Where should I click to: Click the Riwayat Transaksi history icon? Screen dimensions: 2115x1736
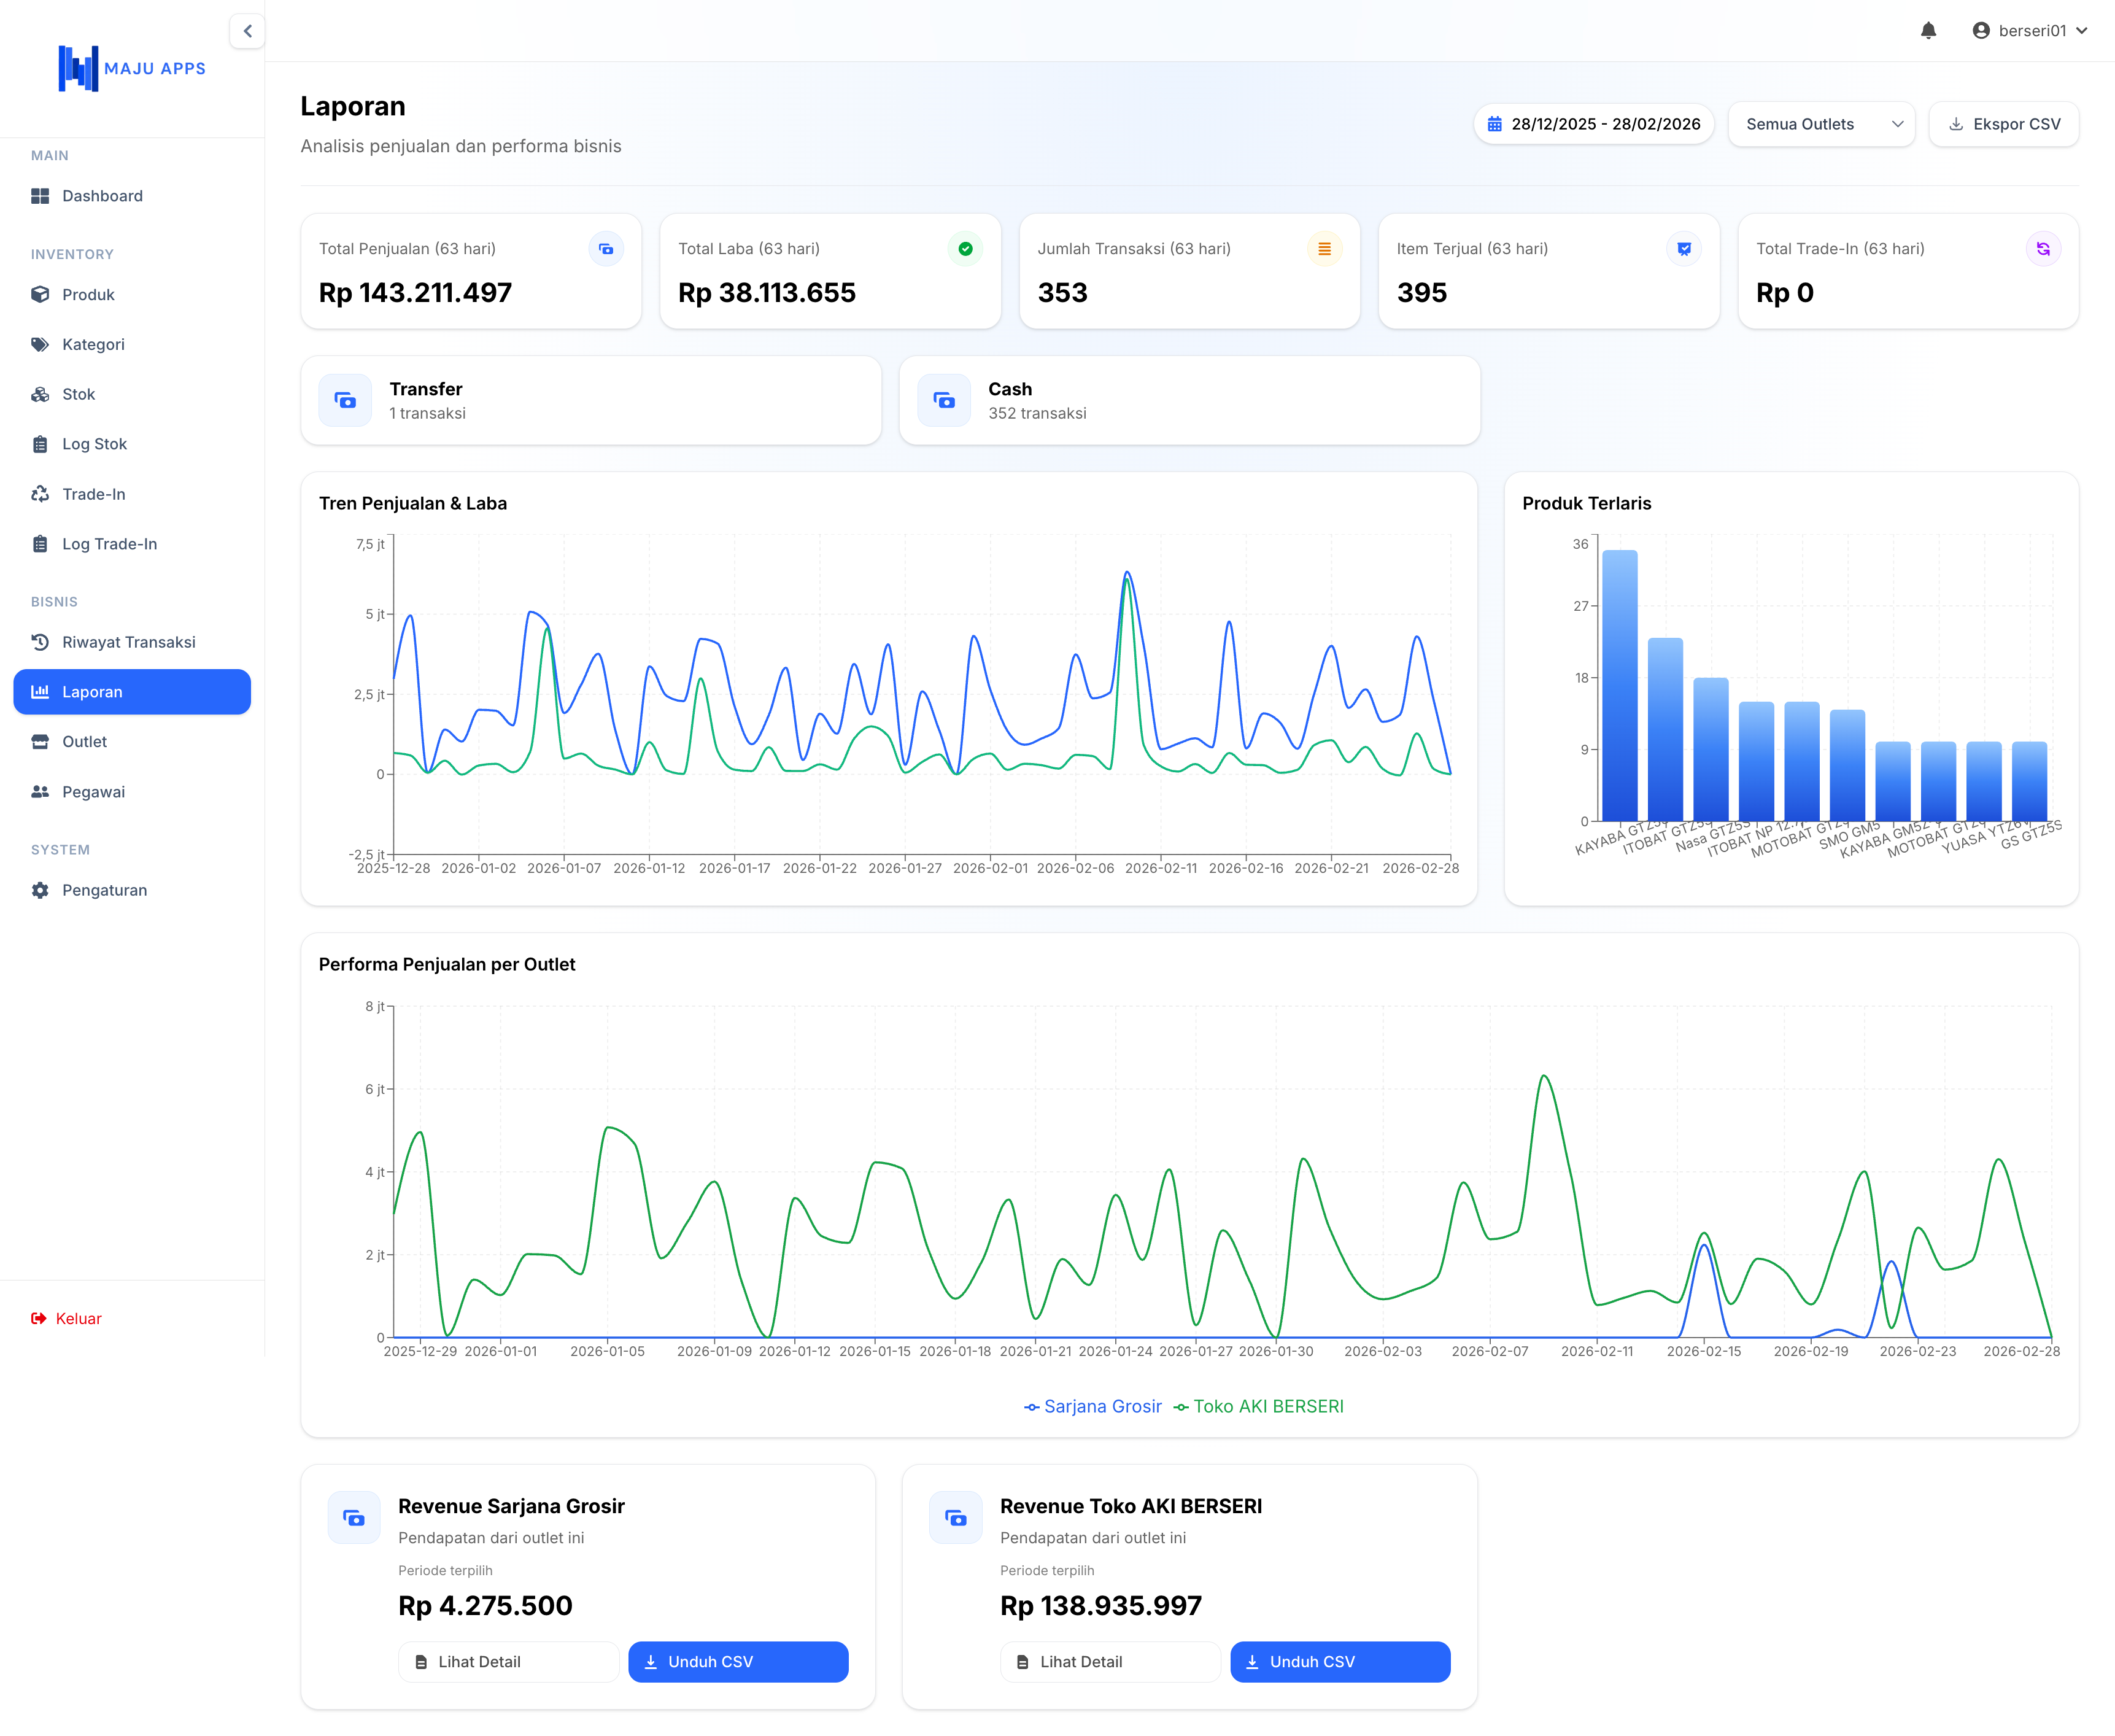(x=40, y=642)
